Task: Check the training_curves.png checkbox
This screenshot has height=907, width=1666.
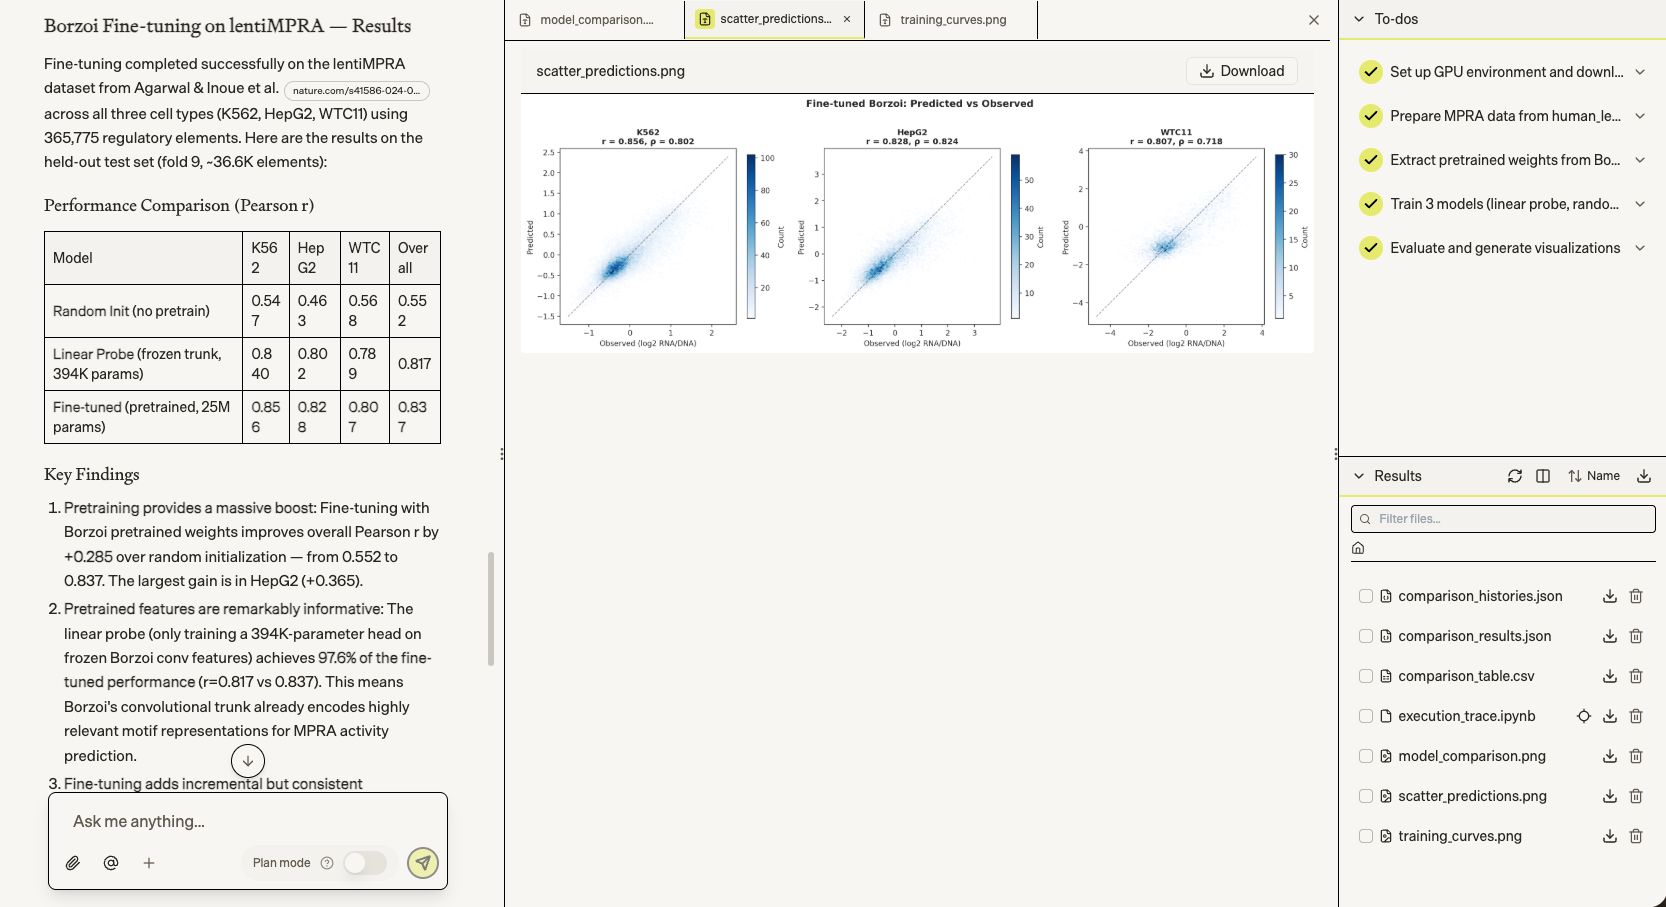Action: point(1366,836)
